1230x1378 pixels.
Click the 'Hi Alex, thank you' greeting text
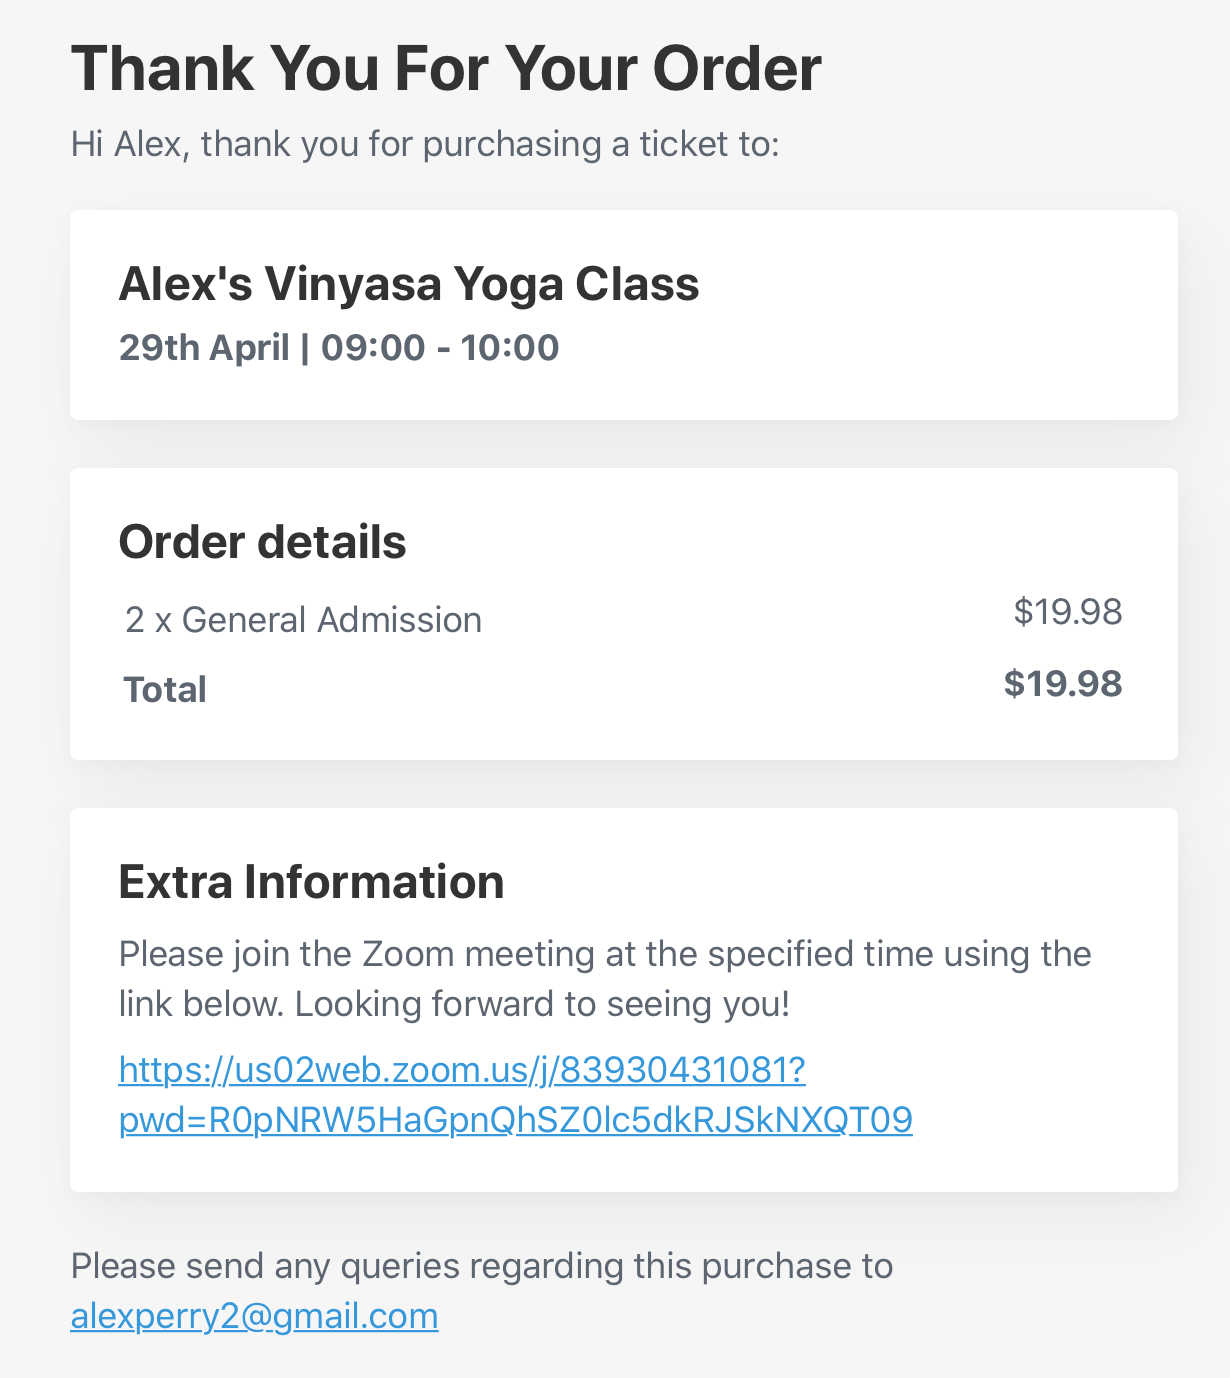pyautogui.click(x=425, y=144)
